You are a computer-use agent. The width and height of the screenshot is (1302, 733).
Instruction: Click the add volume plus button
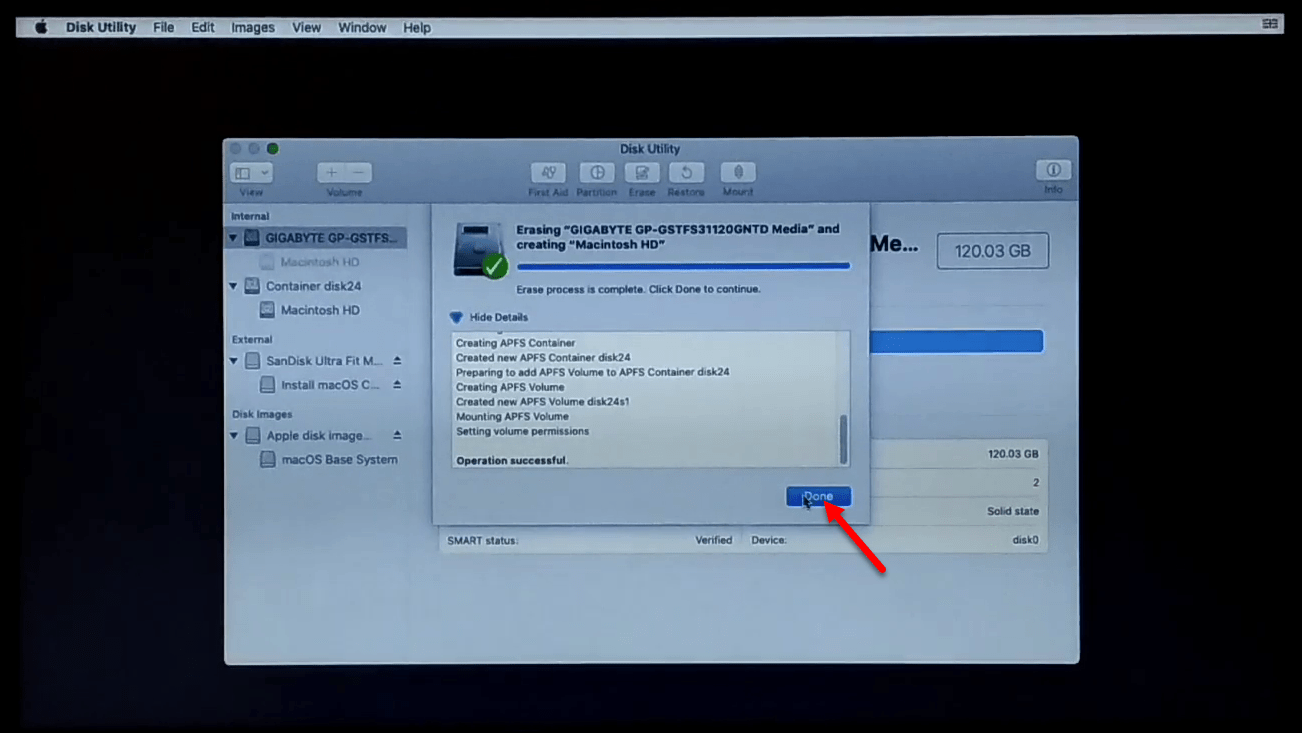331,173
